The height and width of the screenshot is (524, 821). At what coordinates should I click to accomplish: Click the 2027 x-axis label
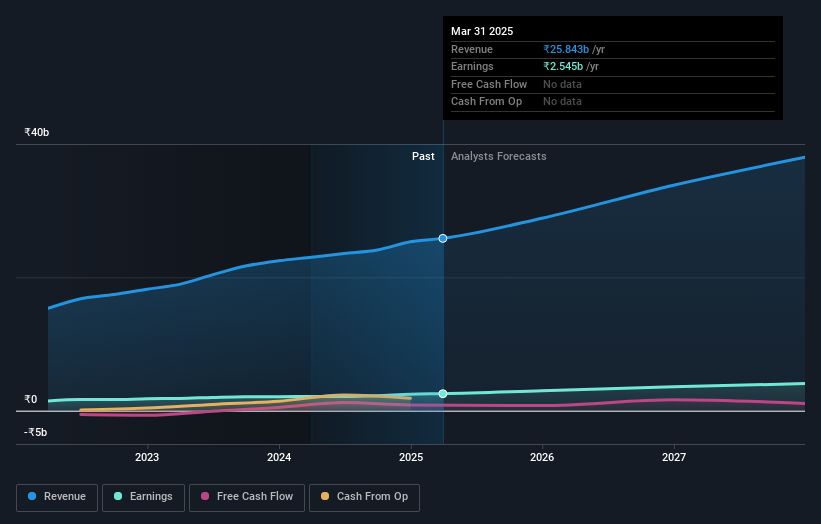(674, 457)
